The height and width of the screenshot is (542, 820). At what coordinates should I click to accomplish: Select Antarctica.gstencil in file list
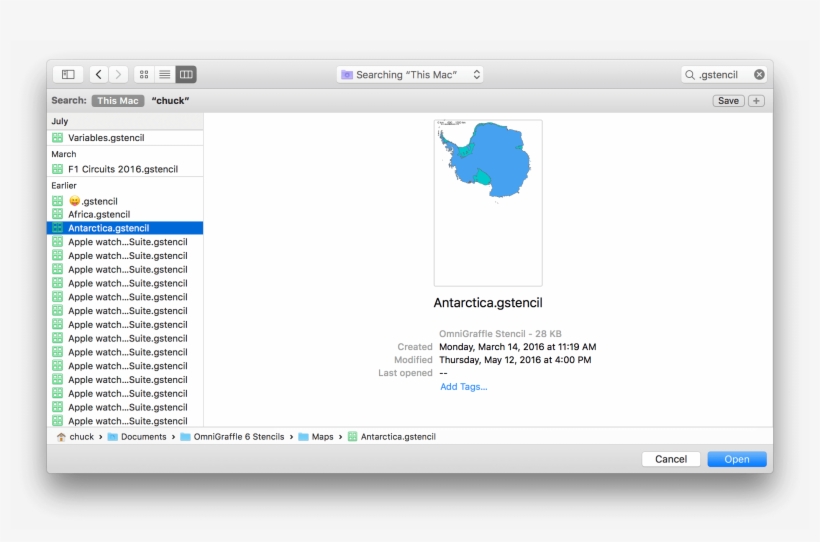pyautogui.click(x=125, y=228)
